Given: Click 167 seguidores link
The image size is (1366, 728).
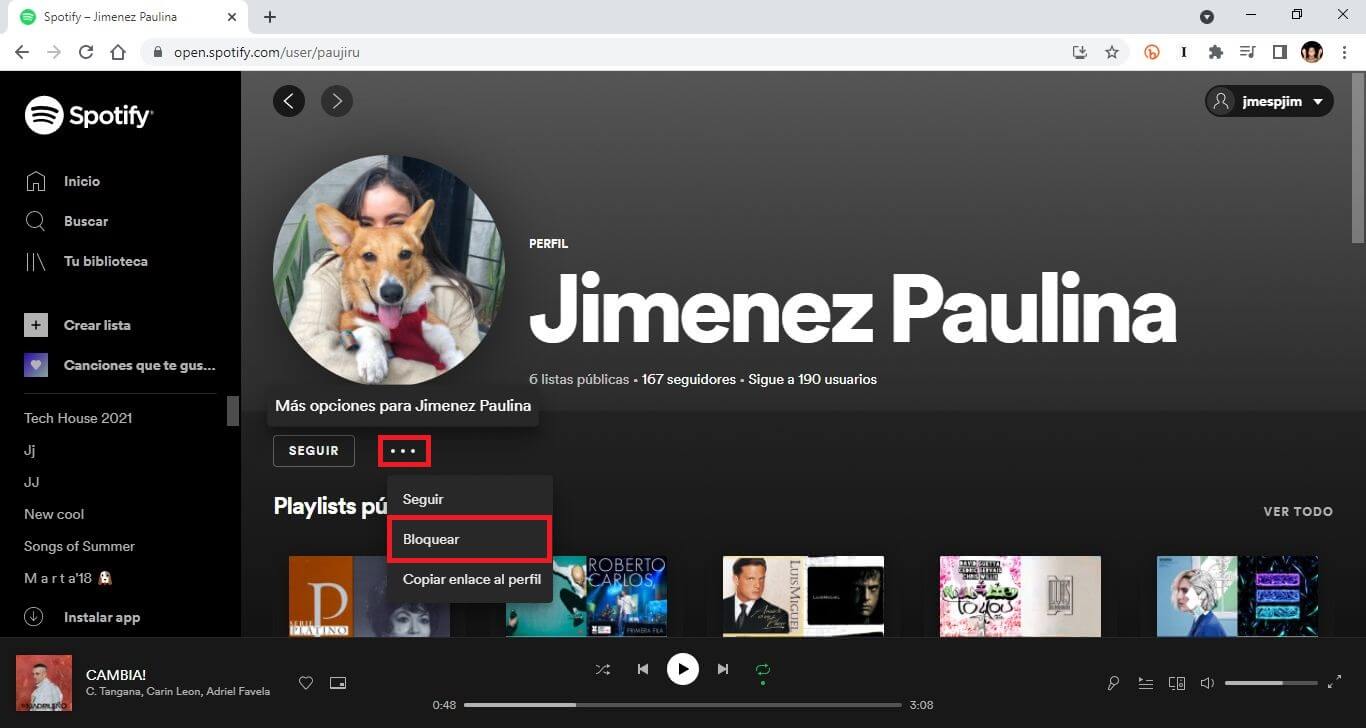Looking at the screenshot, I should (688, 380).
